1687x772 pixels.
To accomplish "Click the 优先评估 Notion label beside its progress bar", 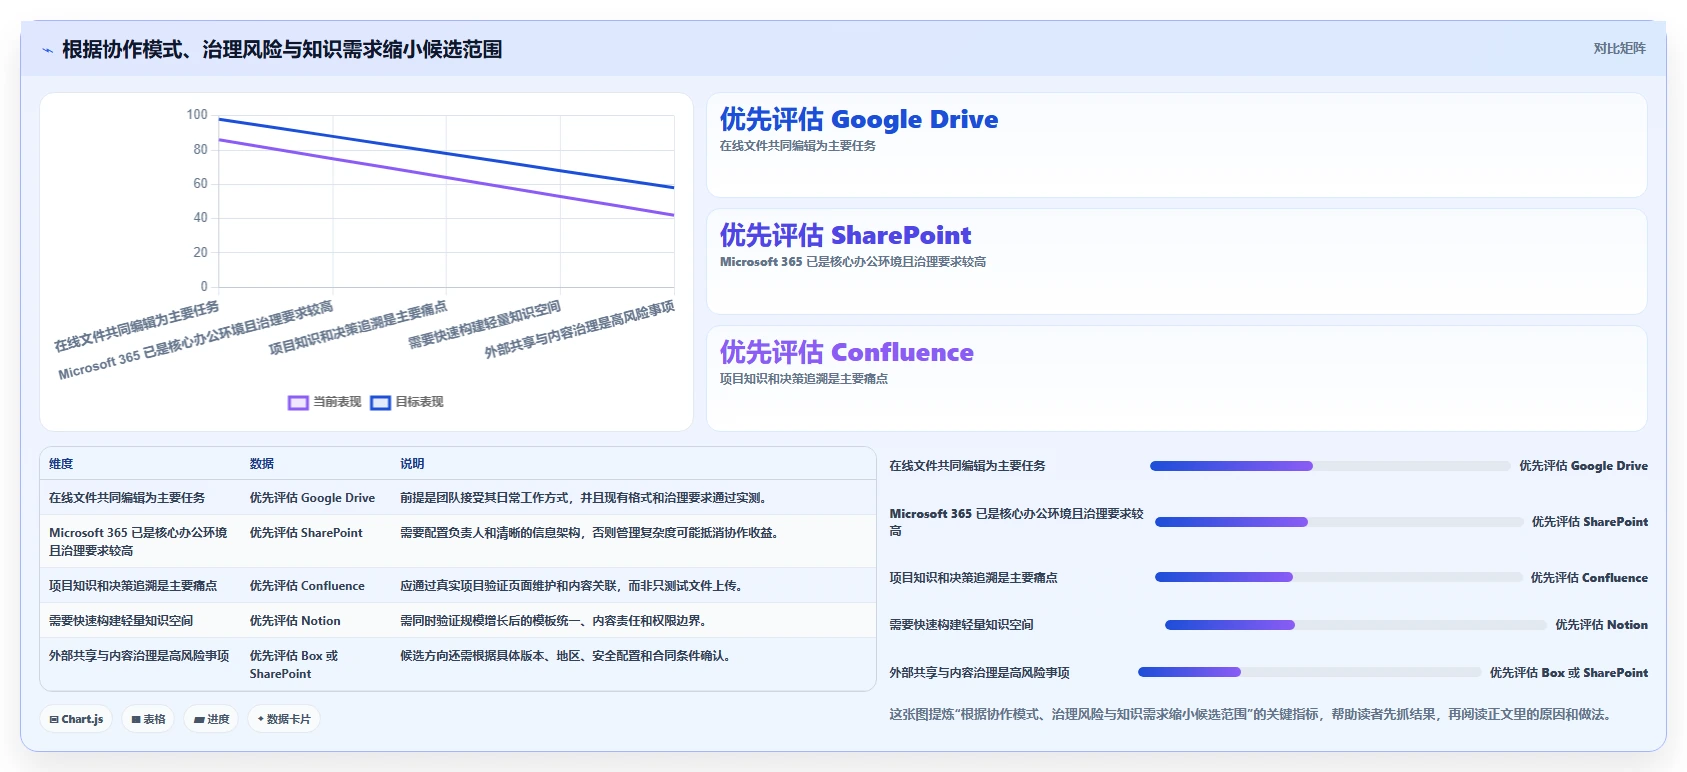I will click(x=1601, y=625).
